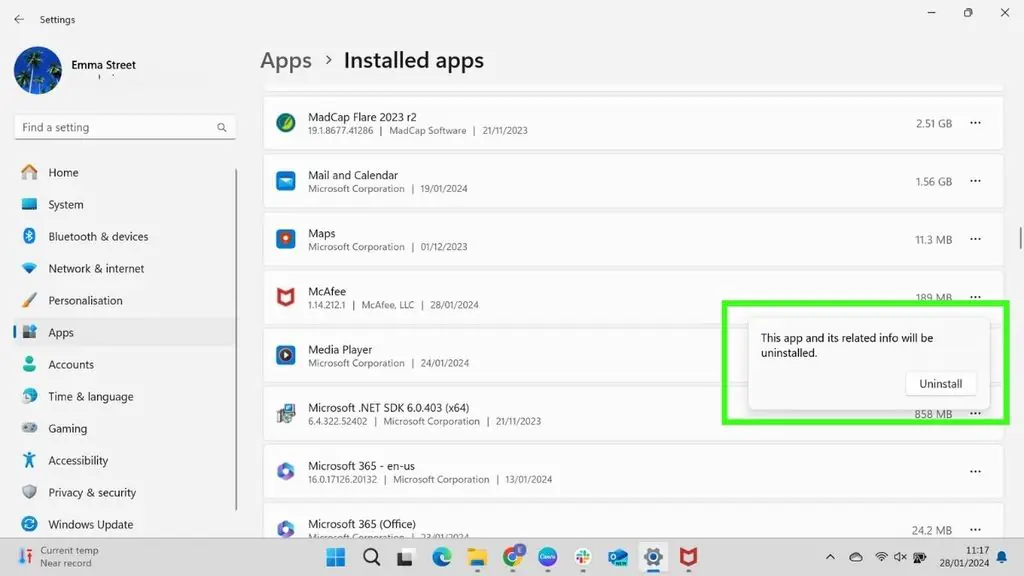Viewport: 1024px width, 576px height.
Task: Launch Microsoft Edge from the taskbar
Action: point(441,557)
